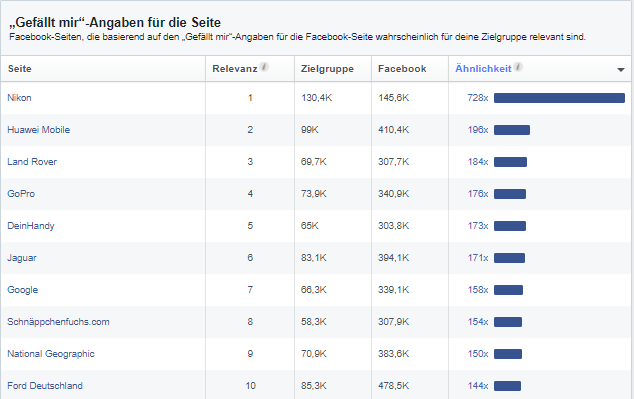Screen dimensions: 634x399
Task: Open the Ford Deutschland page link
Action: [x=45, y=386]
